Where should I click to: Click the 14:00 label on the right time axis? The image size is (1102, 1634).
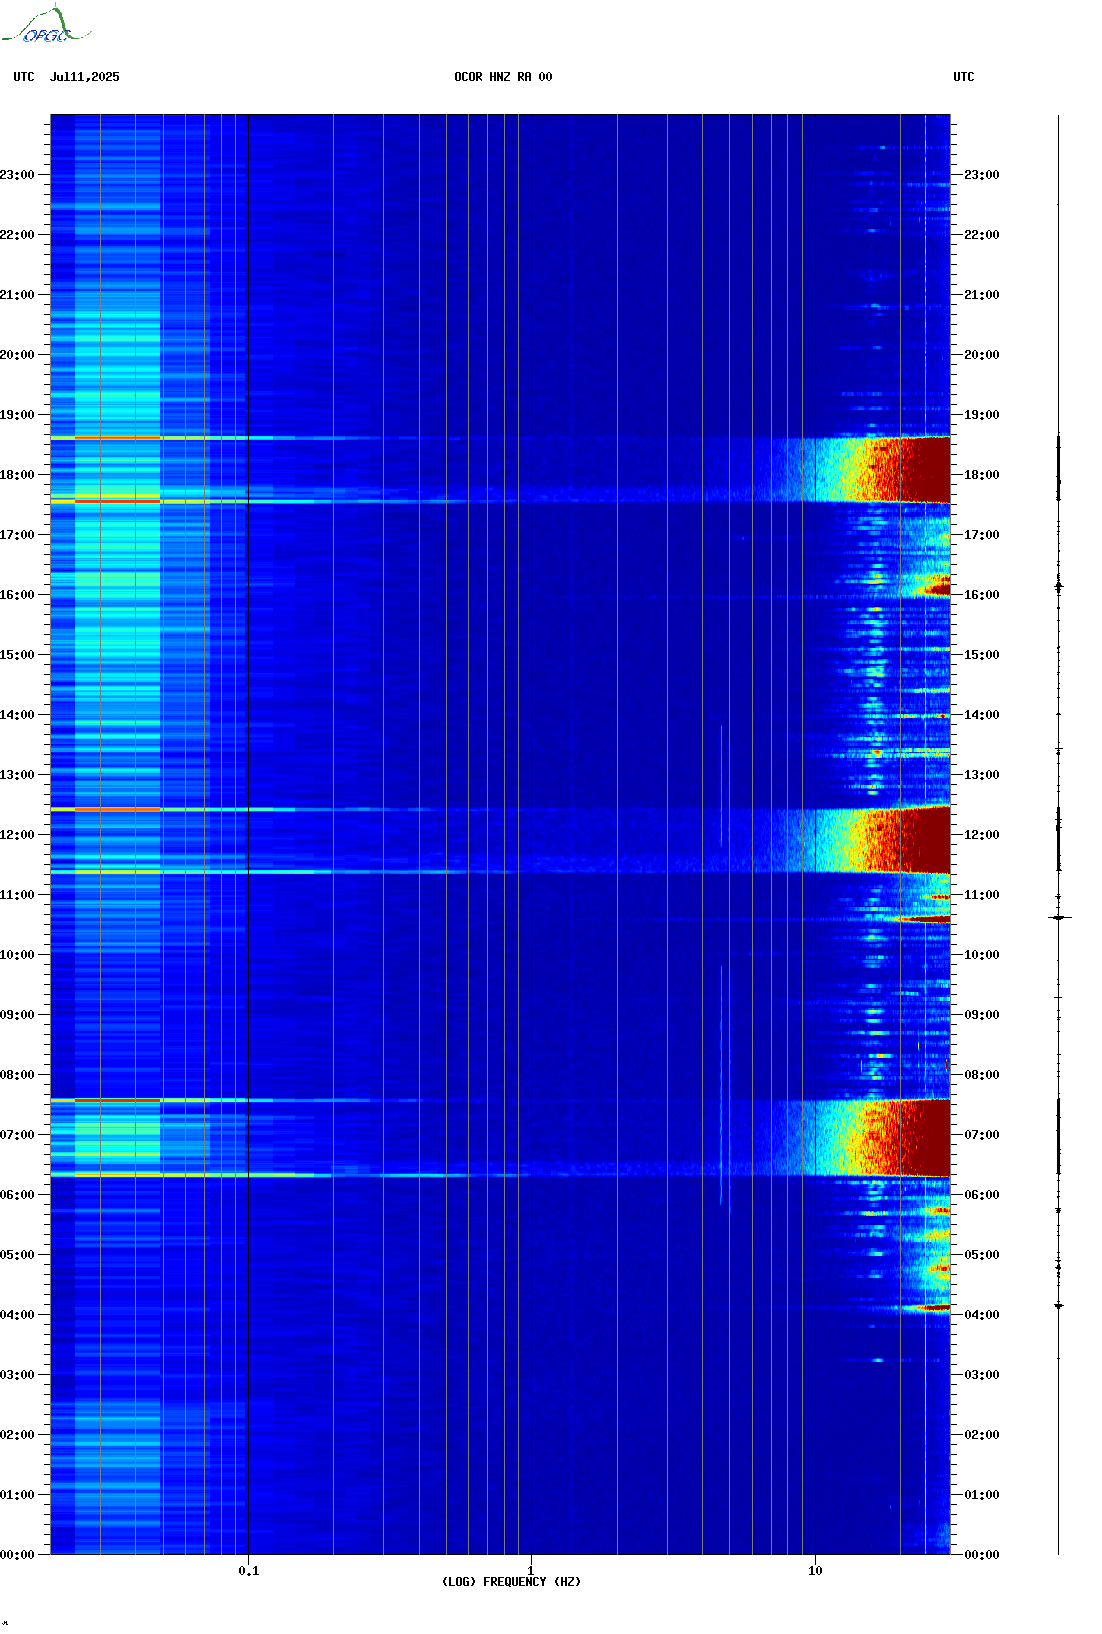tap(982, 715)
